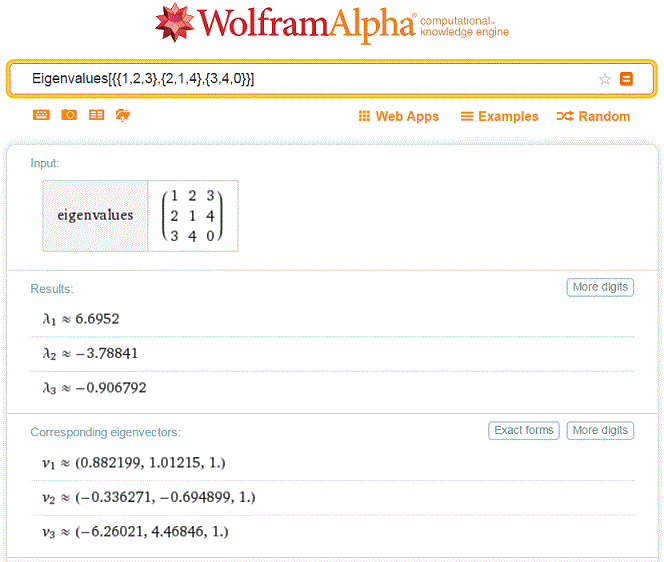Click the Exact forms button

[x=524, y=430]
